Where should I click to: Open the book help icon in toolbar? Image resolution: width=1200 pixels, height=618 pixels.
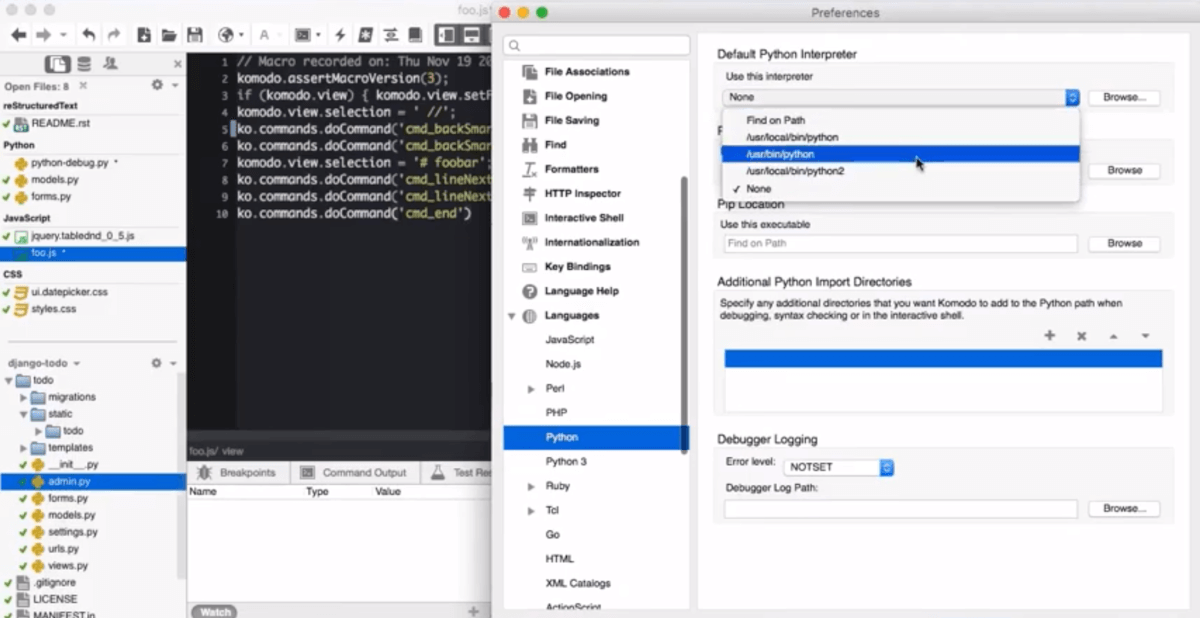(414, 35)
